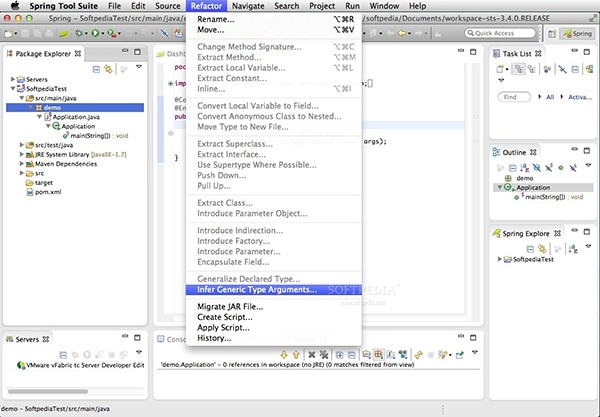Toggle Hide Local Types in Outline view

coord(573,168)
